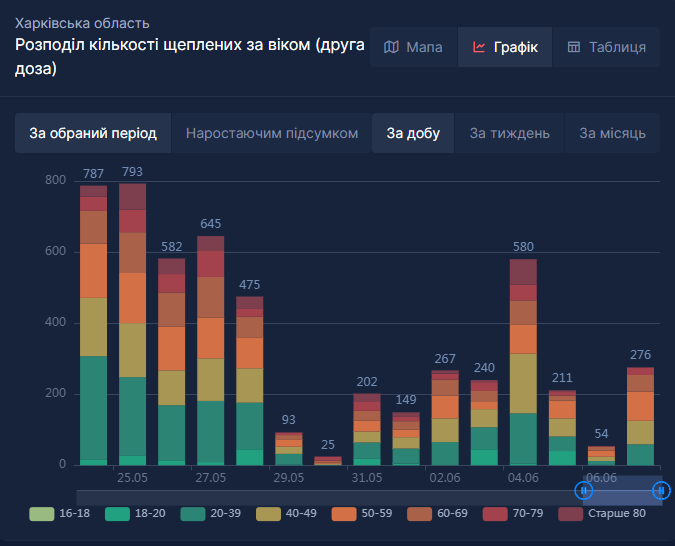675x546 pixels.
Task: Click the line chart icon in Графік tab
Action: point(480,47)
